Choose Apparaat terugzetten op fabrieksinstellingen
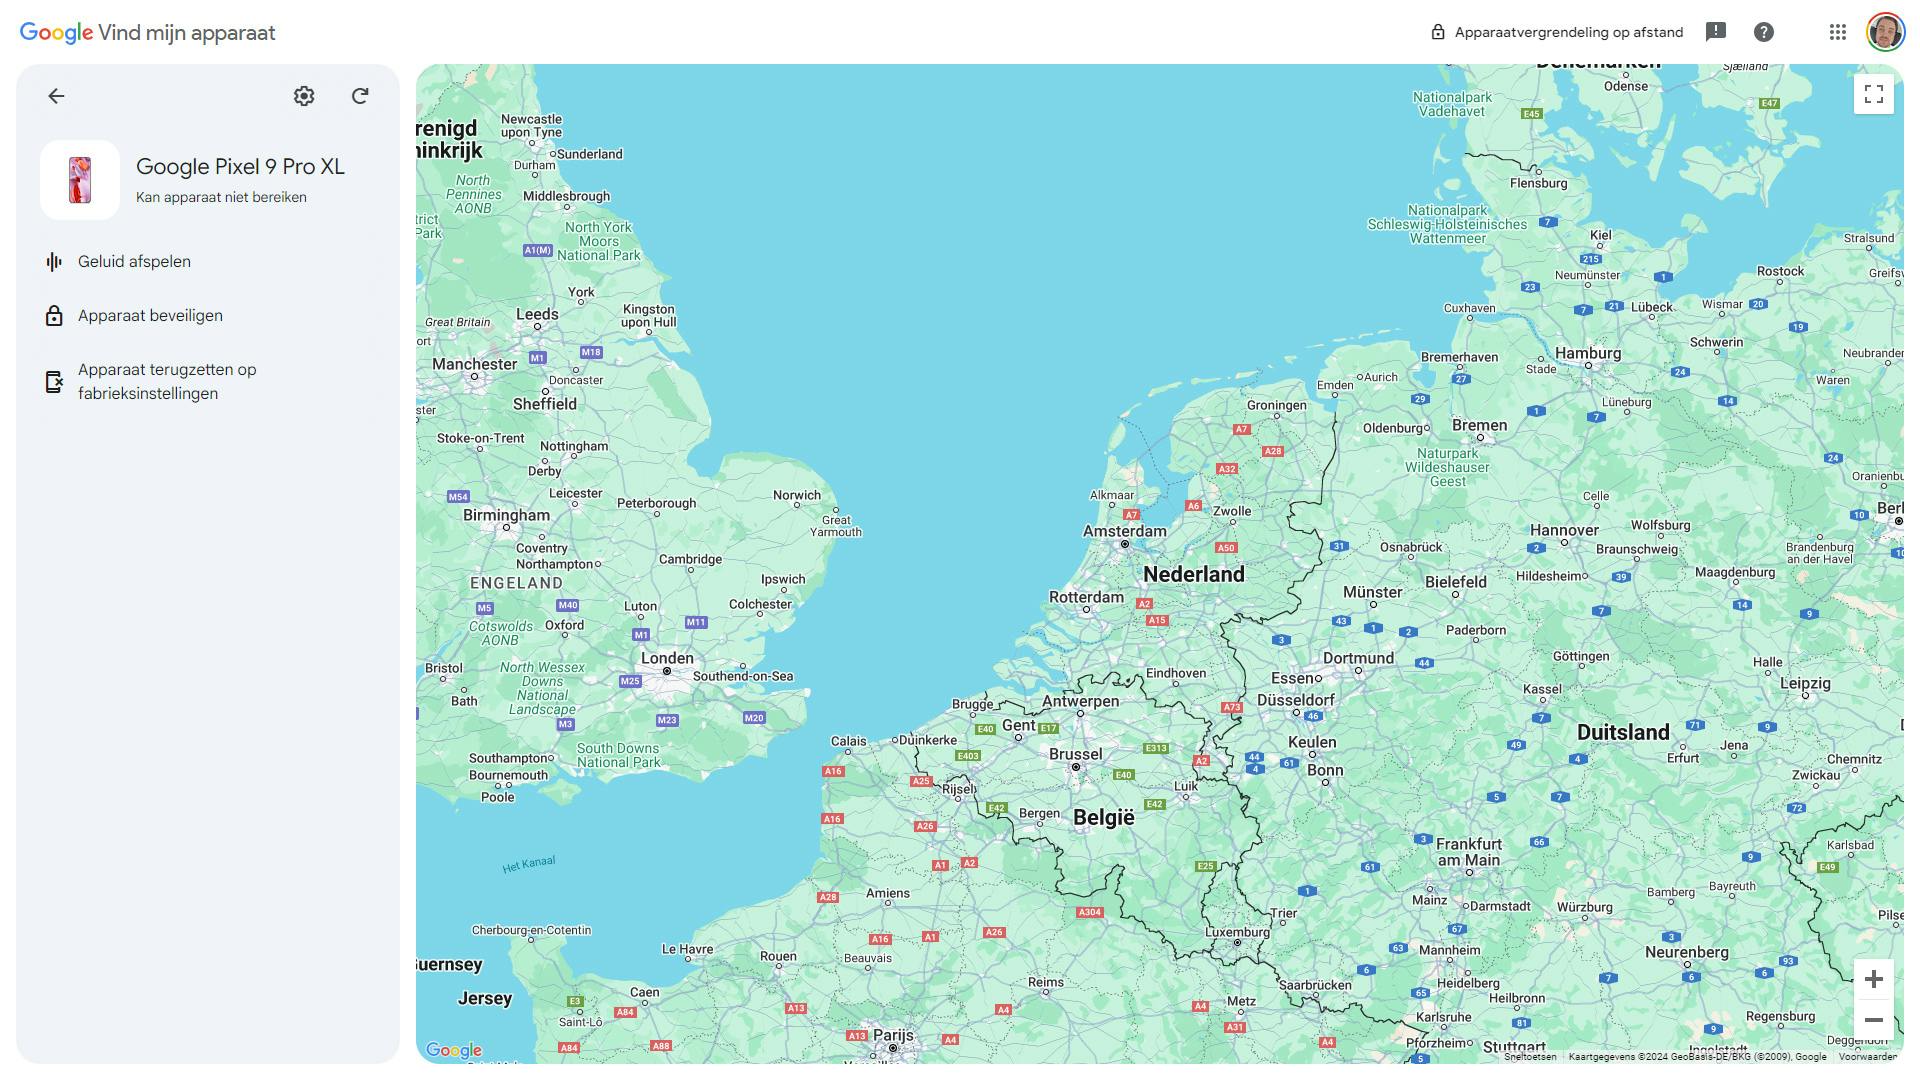The height and width of the screenshot is (1080, 1920). (167, 382)
